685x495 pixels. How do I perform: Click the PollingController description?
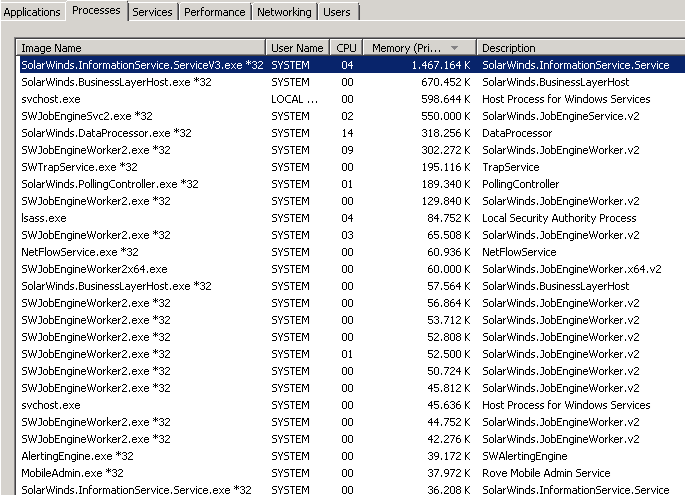[x=521, y=184]
